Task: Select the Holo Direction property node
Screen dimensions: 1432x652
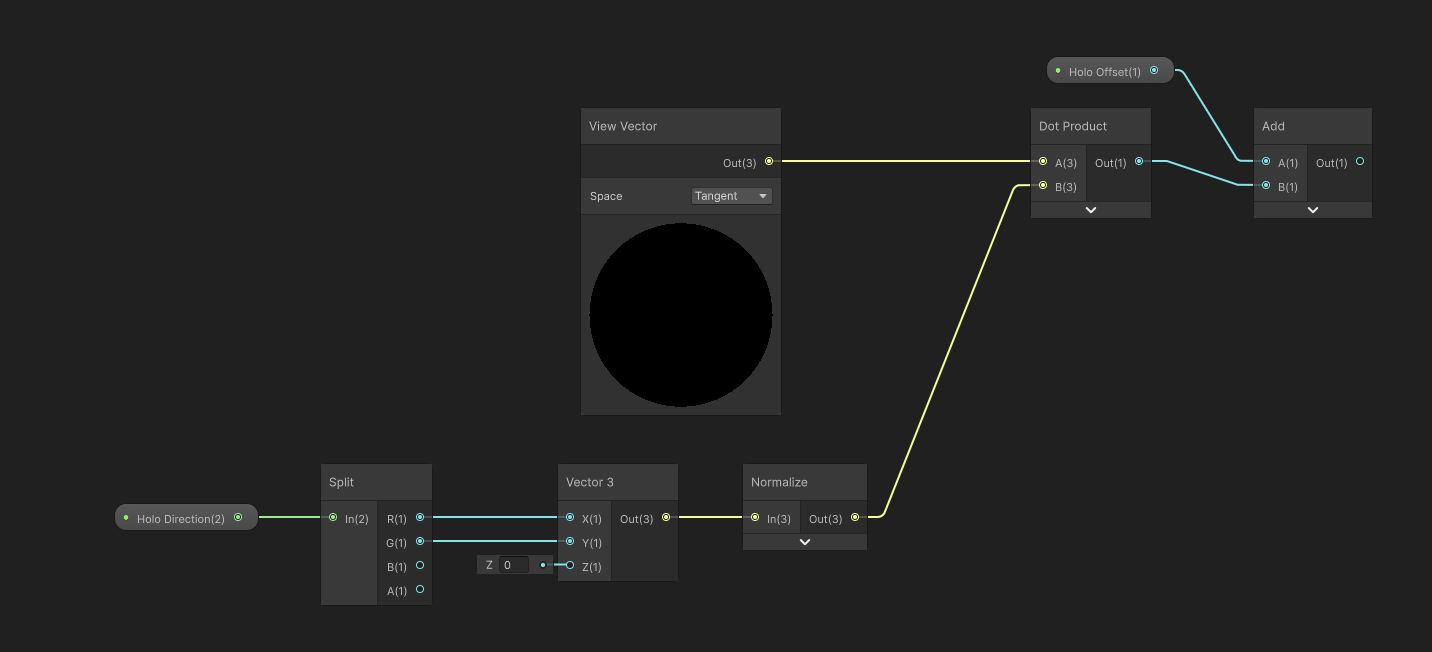Action: 180,517
